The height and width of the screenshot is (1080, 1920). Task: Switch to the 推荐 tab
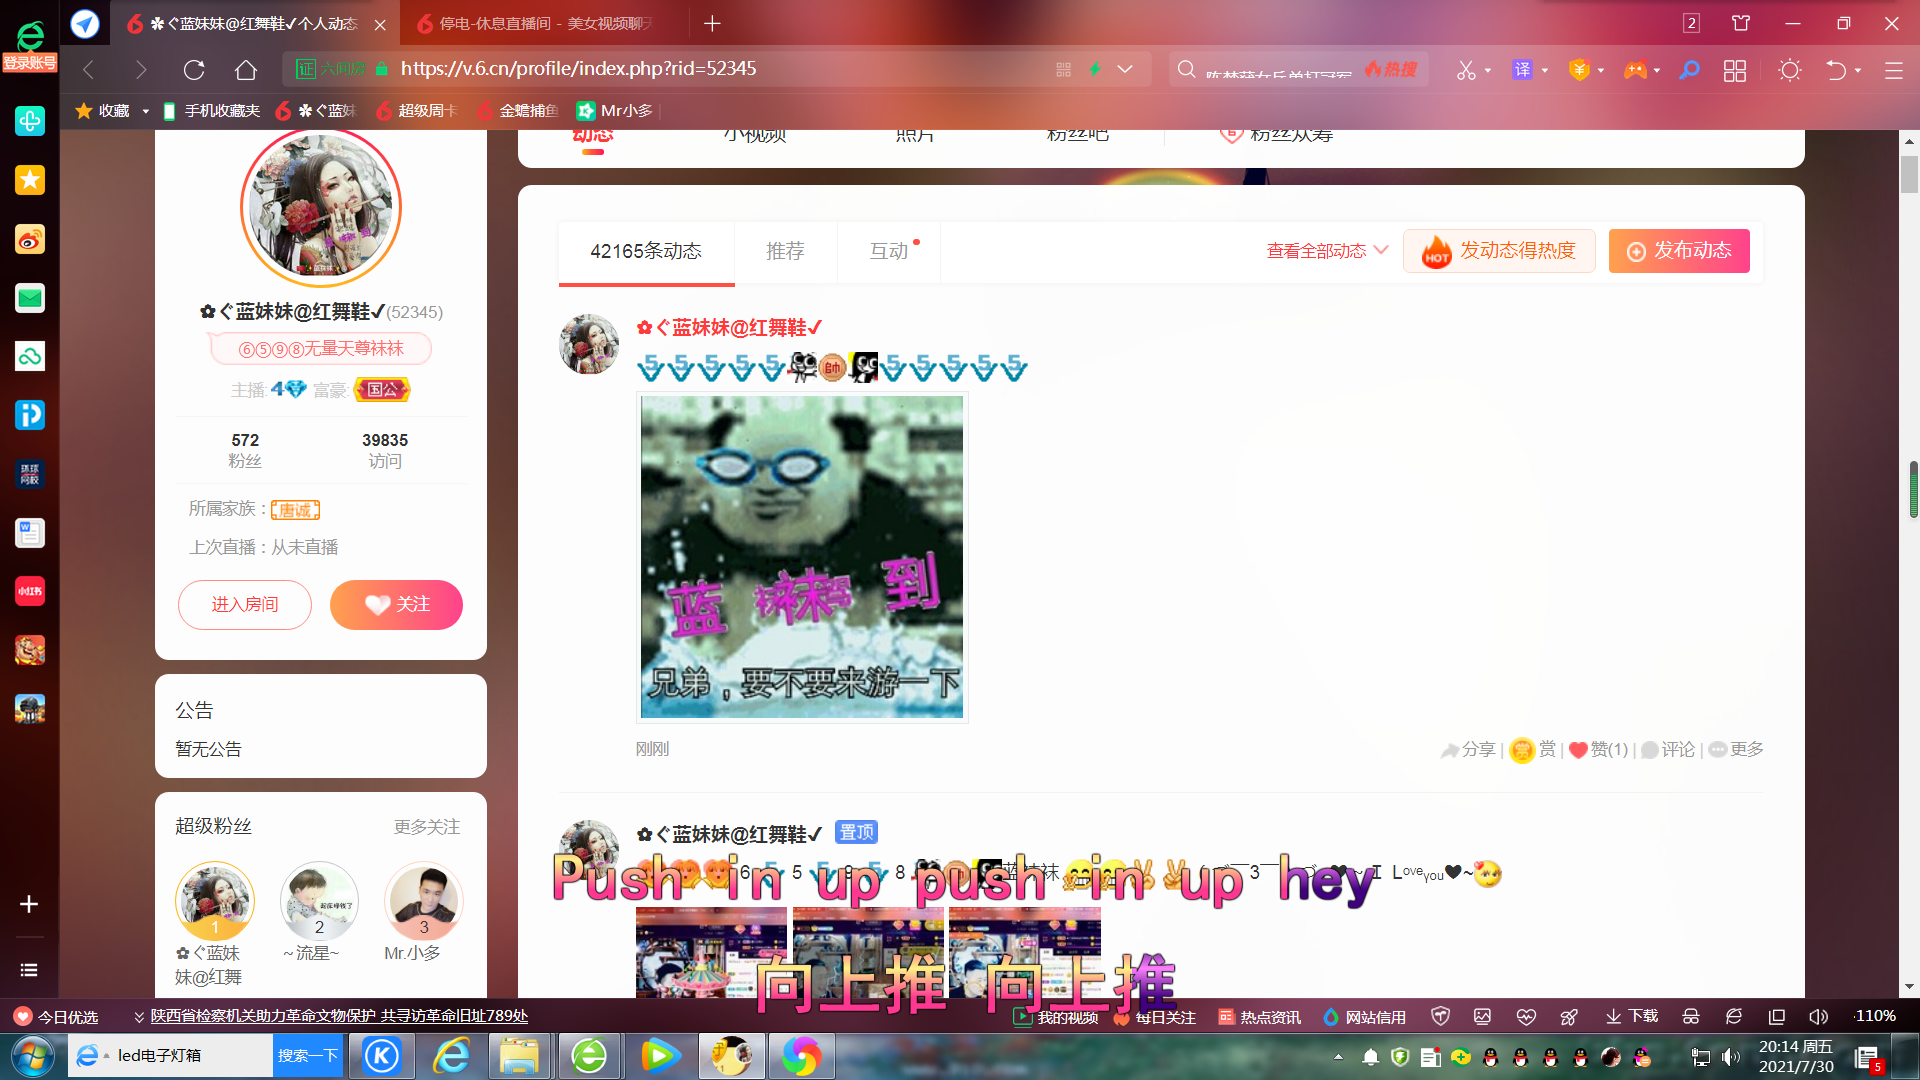pos(785,252)
